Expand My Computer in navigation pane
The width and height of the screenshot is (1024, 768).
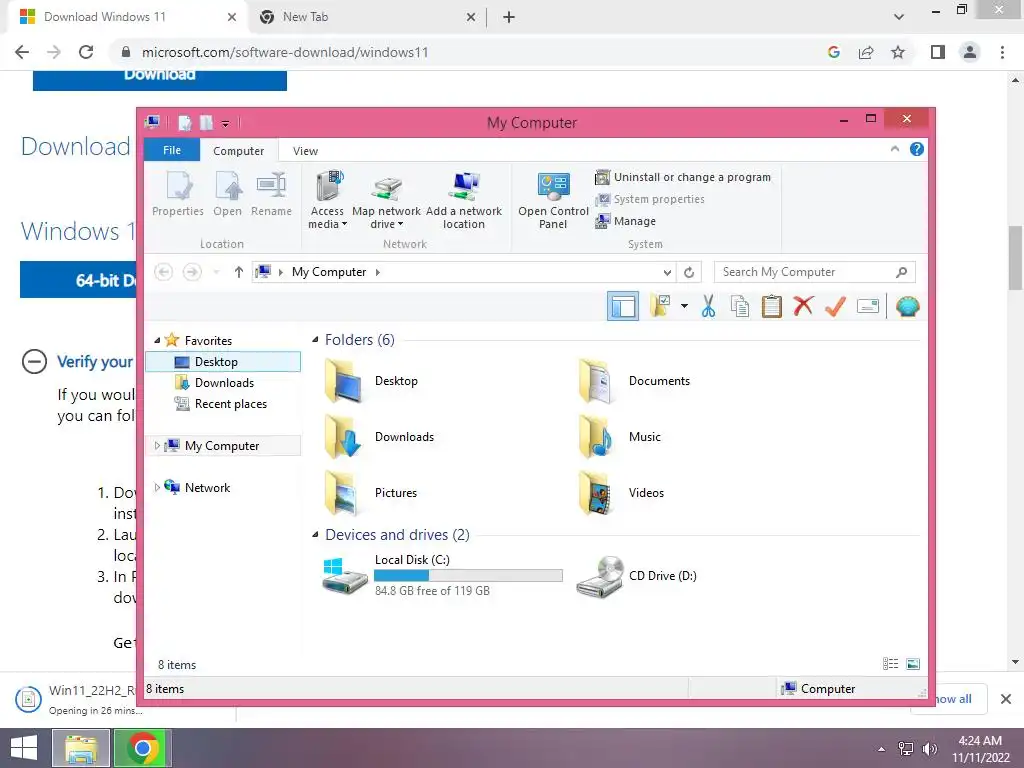tap(157, 445)
